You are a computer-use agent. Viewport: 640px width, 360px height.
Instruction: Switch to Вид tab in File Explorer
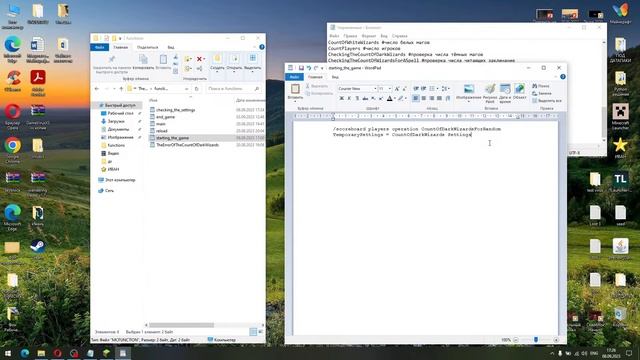point(171,47)
